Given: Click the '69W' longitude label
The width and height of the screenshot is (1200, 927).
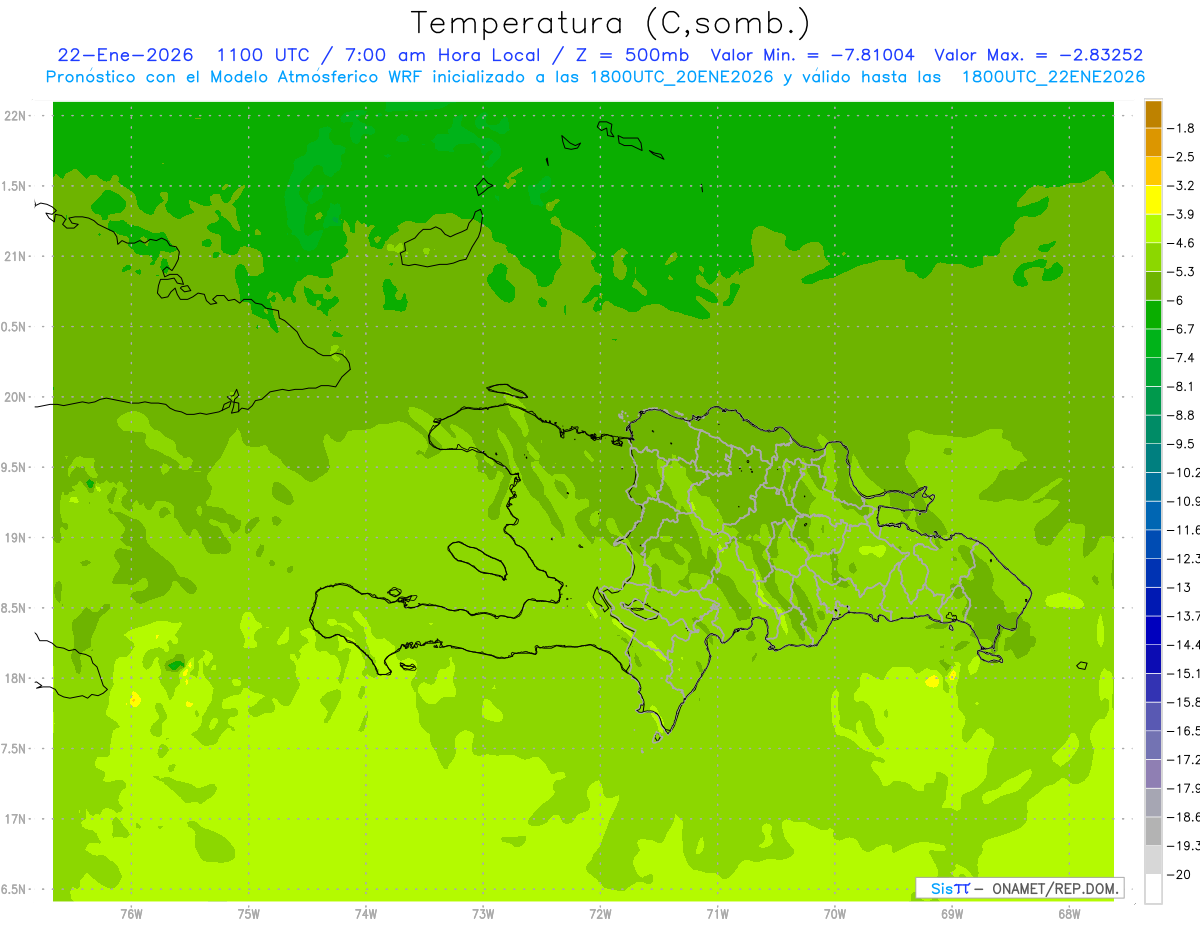Looking at the screenshot, I should [x=952, y=913].
